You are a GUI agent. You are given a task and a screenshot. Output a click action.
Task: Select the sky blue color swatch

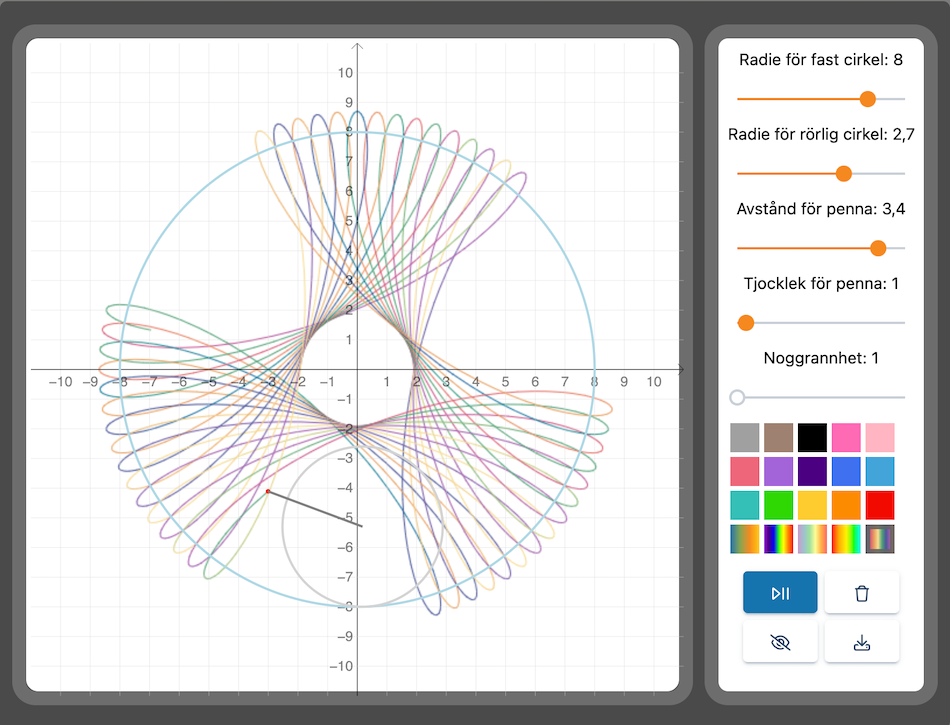[880, 471]
